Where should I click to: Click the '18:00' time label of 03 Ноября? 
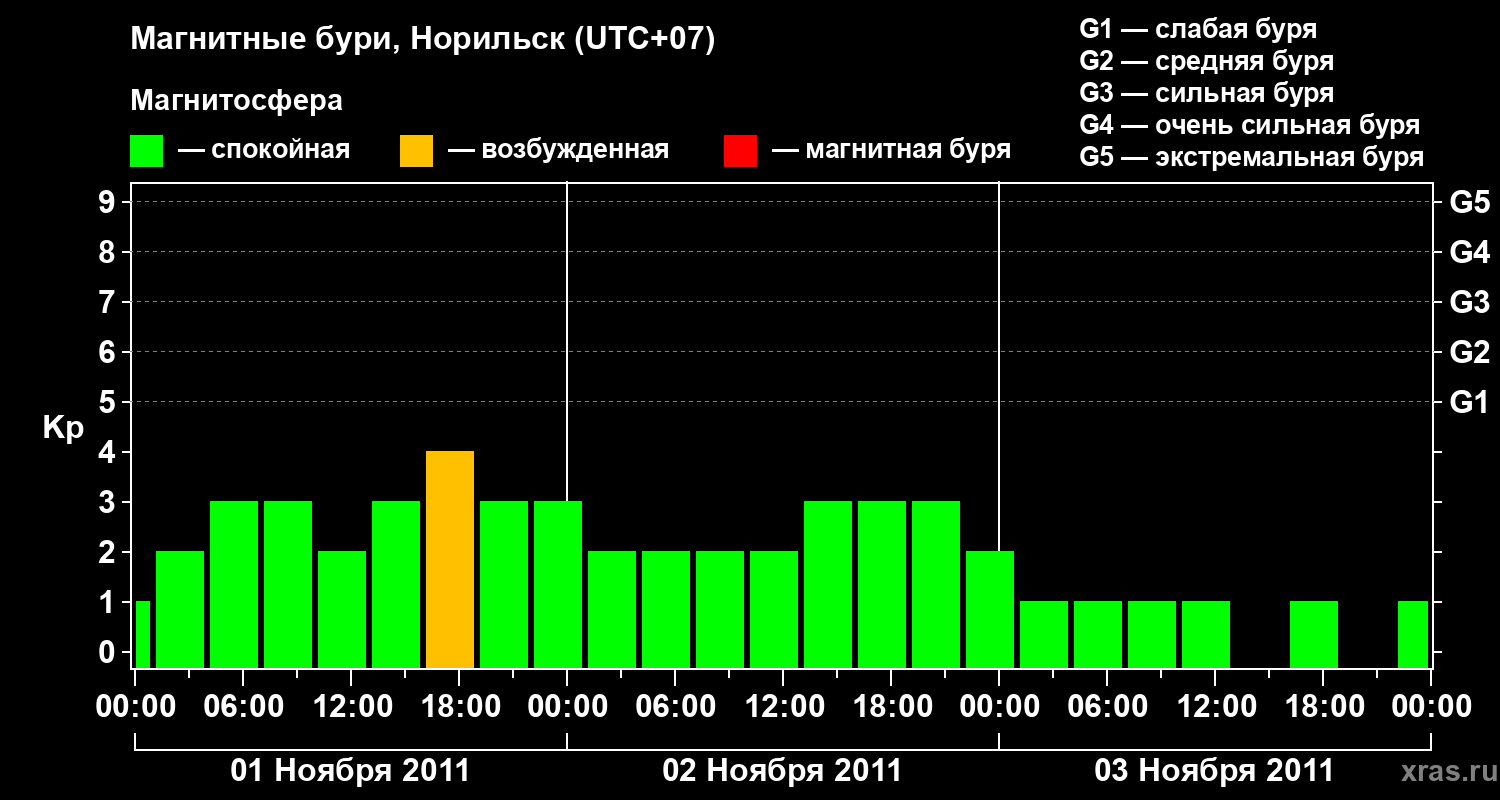click(1323, 707)
